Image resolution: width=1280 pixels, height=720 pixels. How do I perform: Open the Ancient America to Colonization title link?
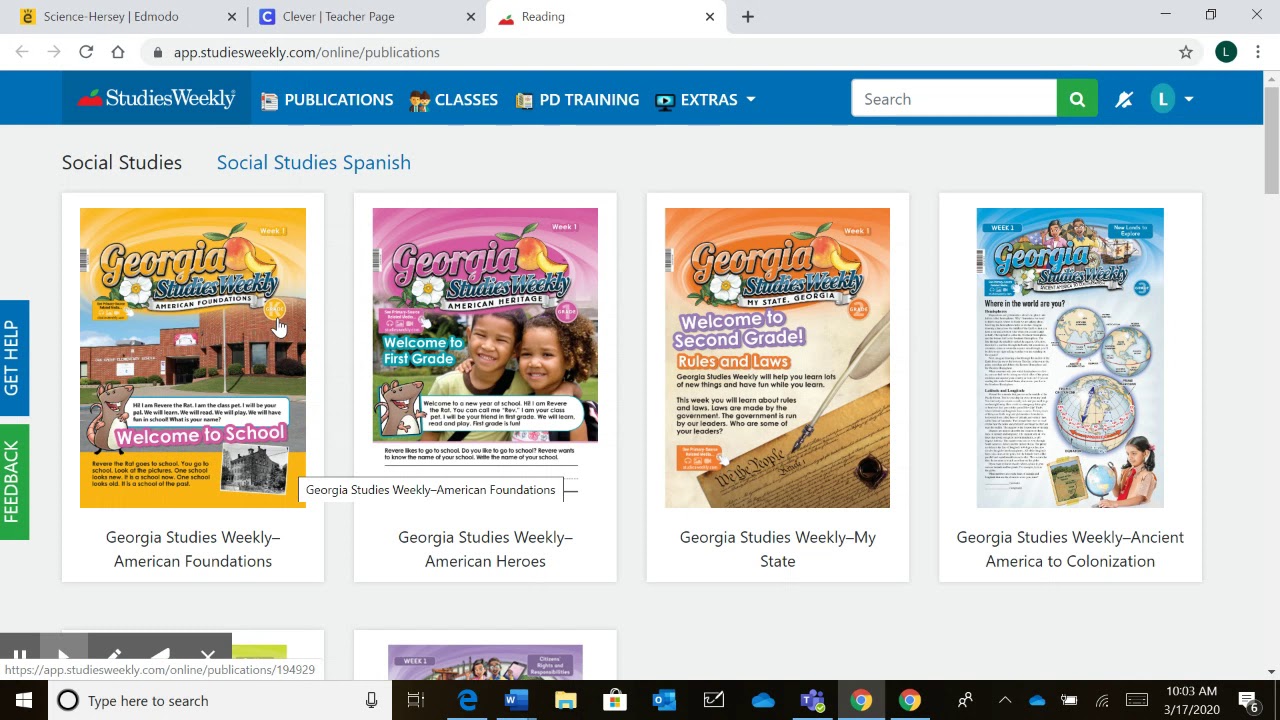[1070, 549]
